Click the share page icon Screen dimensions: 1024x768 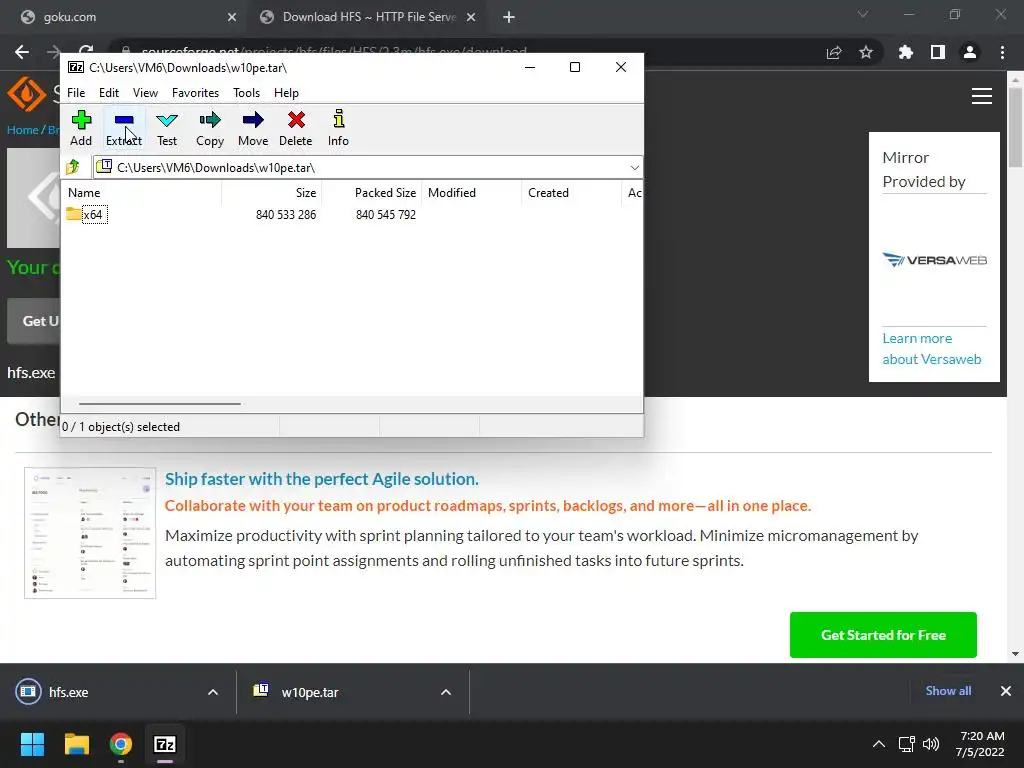click(x=834, y=53)
